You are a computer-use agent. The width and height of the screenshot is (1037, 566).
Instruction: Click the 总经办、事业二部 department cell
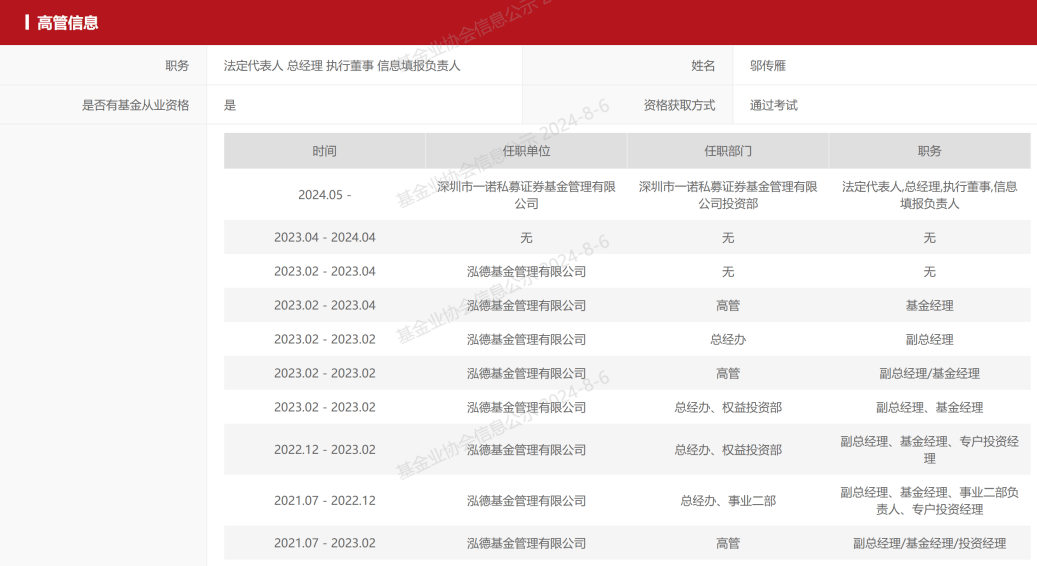pos(728,501)
